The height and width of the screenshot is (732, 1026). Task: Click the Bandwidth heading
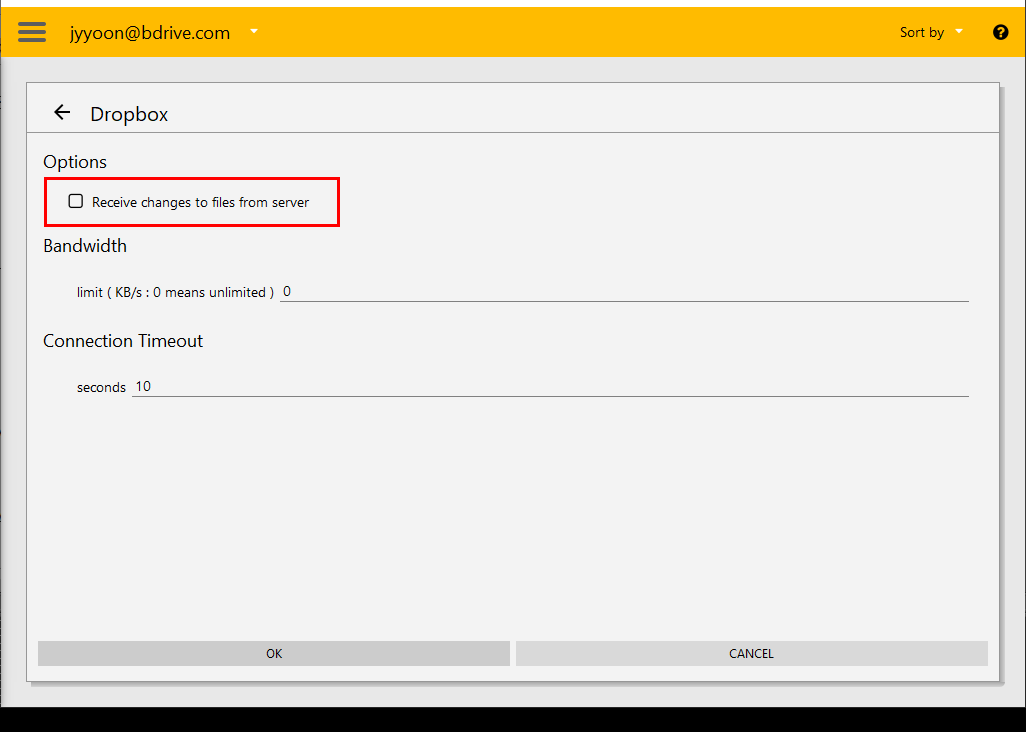point(85,246)
